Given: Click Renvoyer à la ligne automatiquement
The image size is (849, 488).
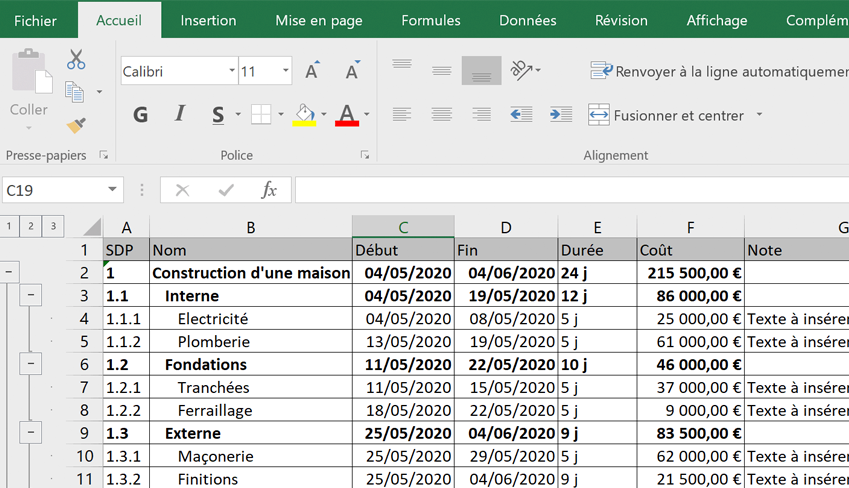Looking at the screenshot, I should pyautogui.click(x=719, y=71).
